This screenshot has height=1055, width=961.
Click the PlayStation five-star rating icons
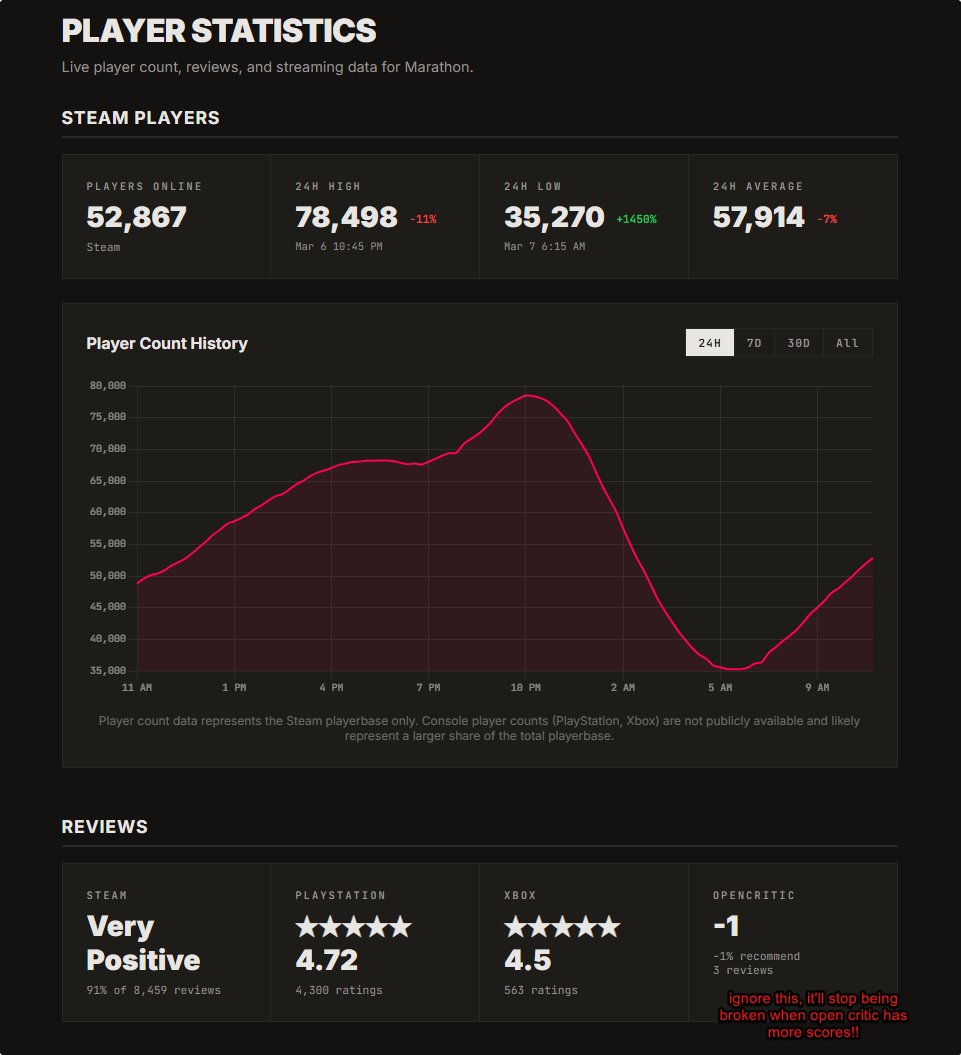(353, 926)
